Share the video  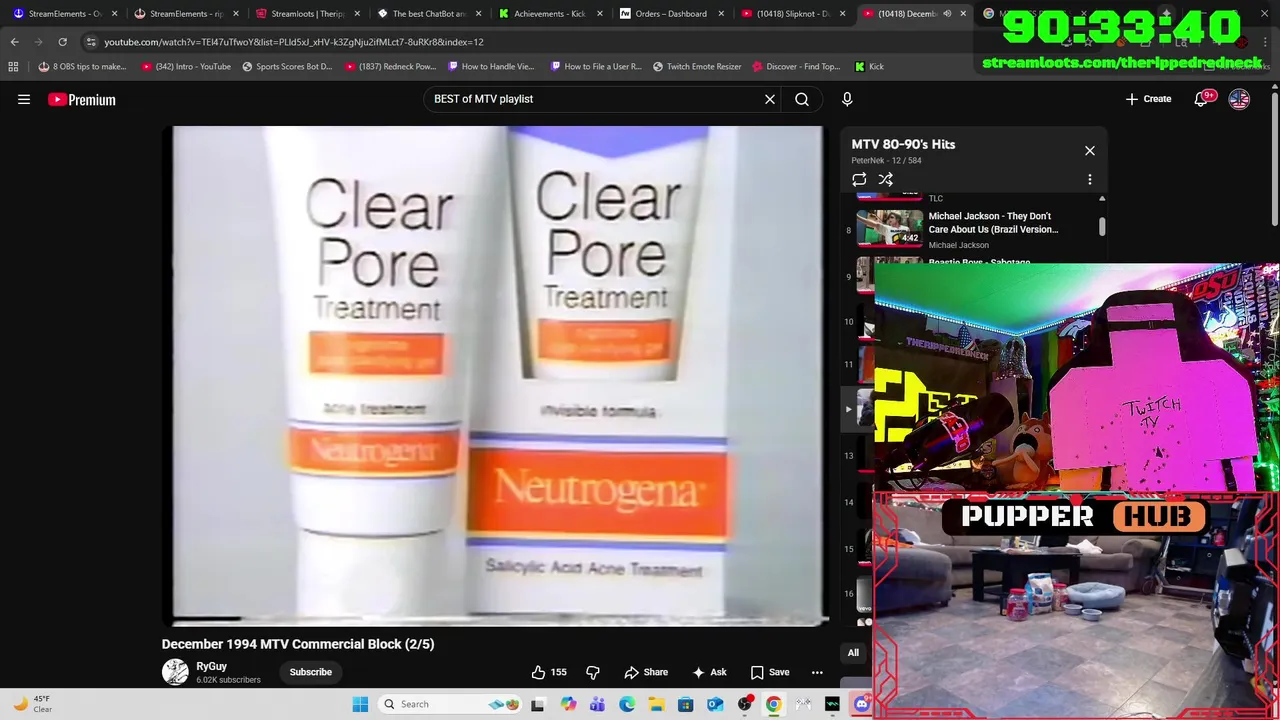(646, 672)
